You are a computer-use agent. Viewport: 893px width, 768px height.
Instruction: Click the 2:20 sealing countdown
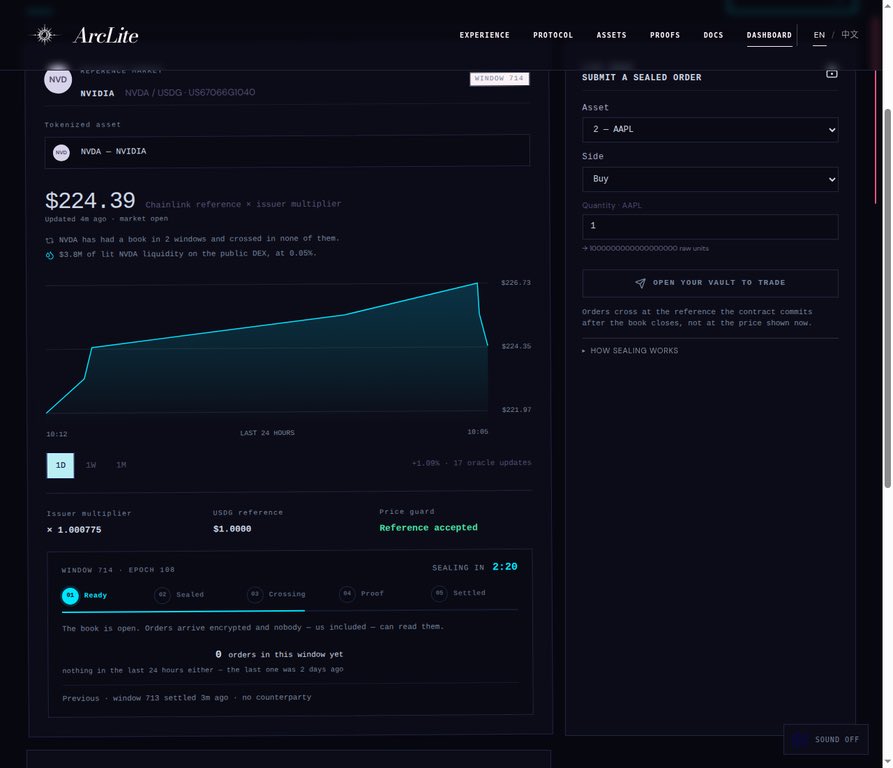point(505,566)
